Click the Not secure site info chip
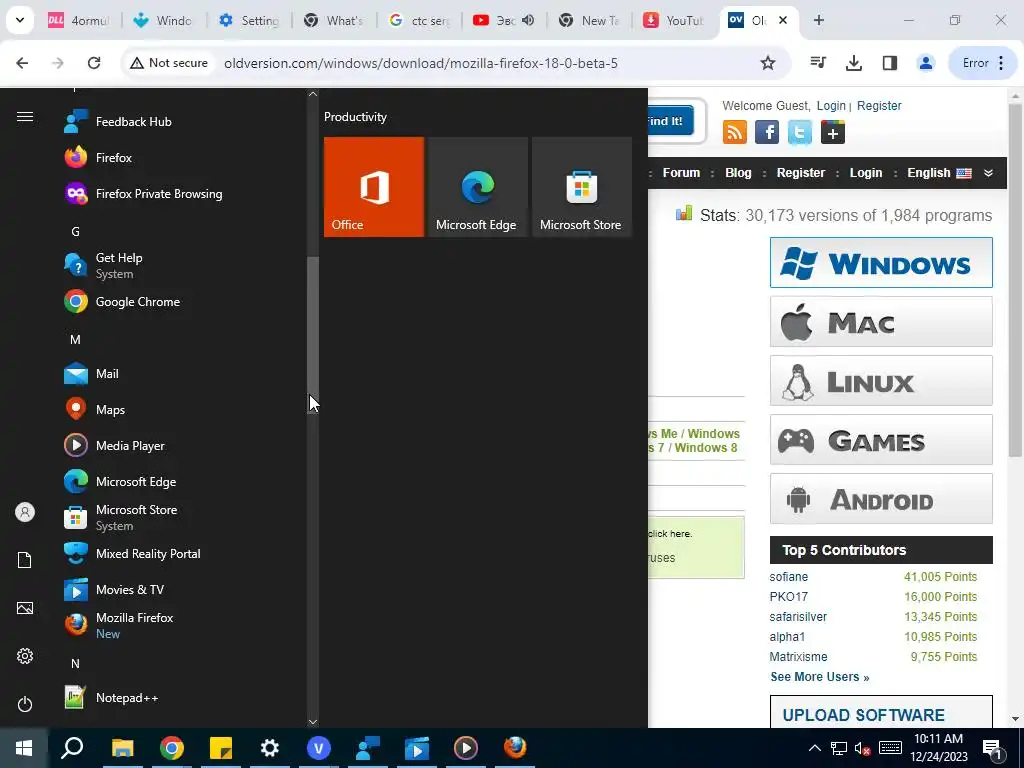 click(169, 63)
